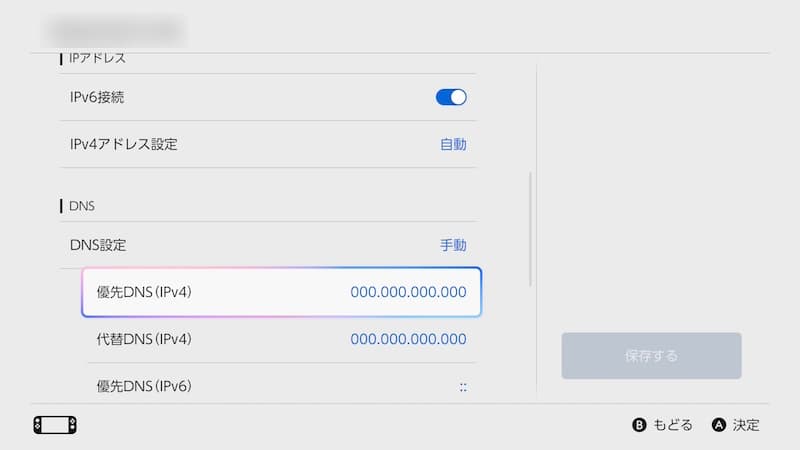The image size is (800, 450).
Task: Toggle the IPv6接続 switch off
Action: tap(451, 97)
